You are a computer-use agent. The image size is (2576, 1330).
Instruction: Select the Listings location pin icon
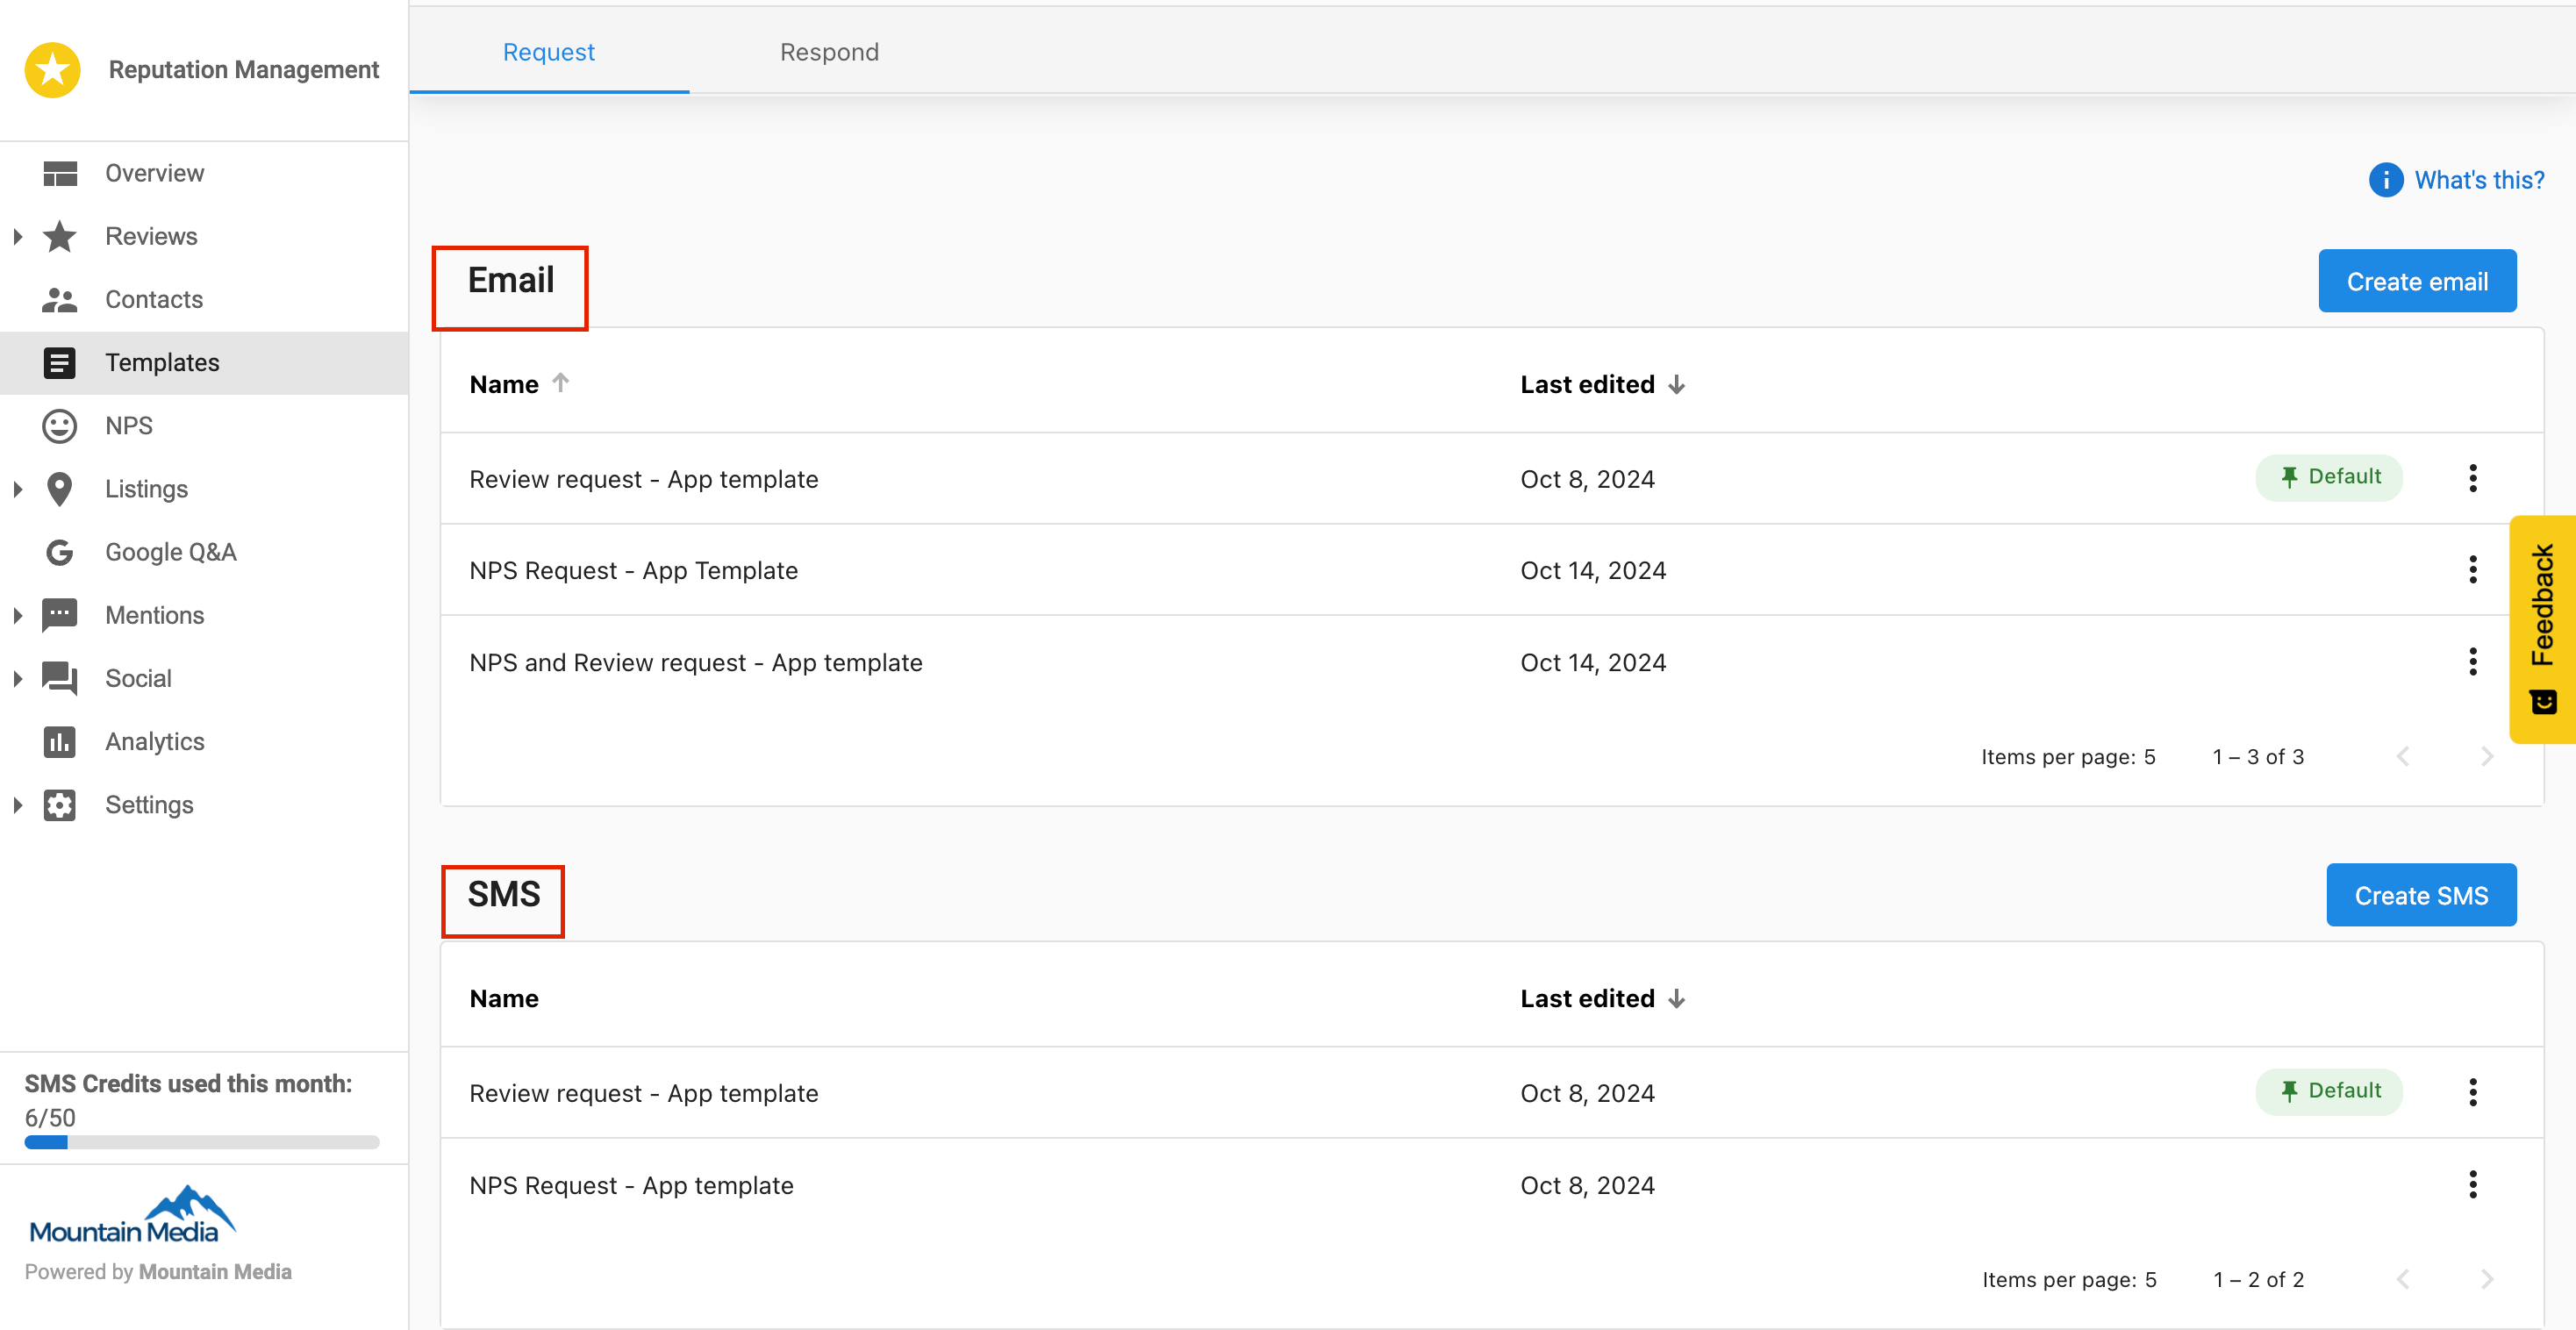tap(60, 488)
